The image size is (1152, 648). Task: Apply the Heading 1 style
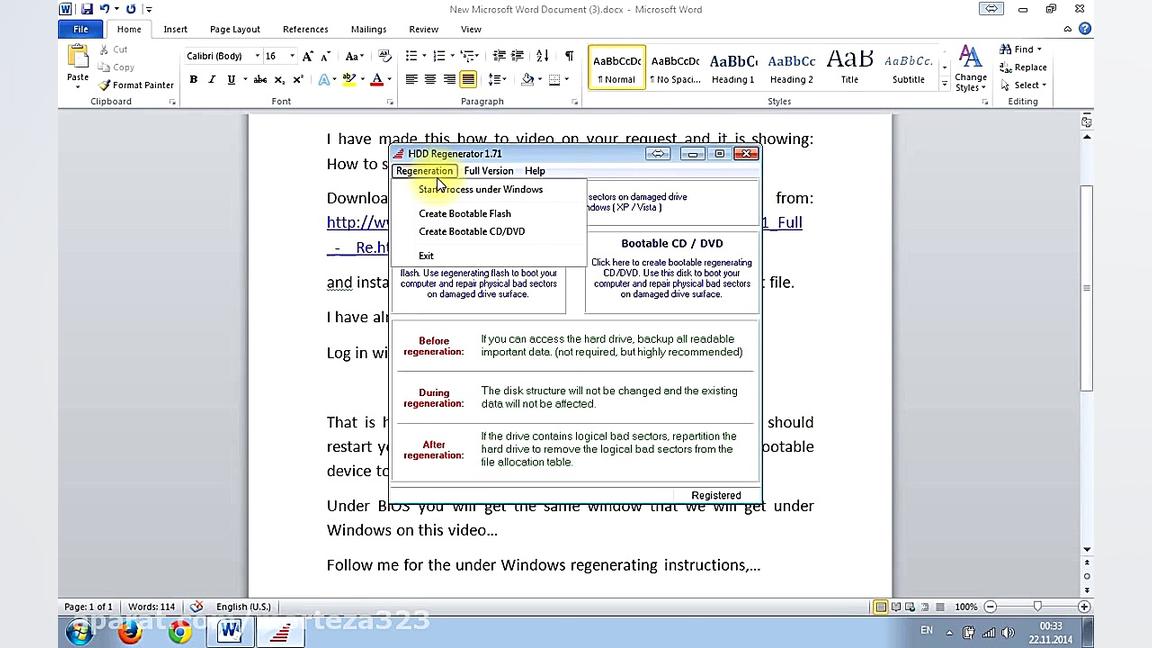click(732, 67)
